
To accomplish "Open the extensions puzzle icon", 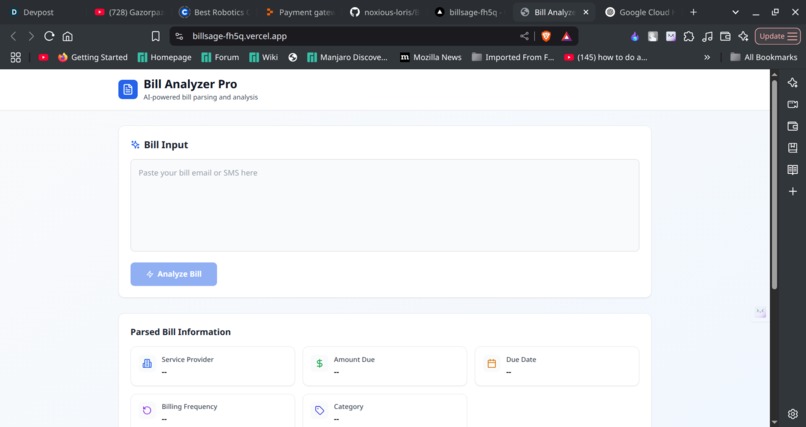I will (x=689, y=36).
